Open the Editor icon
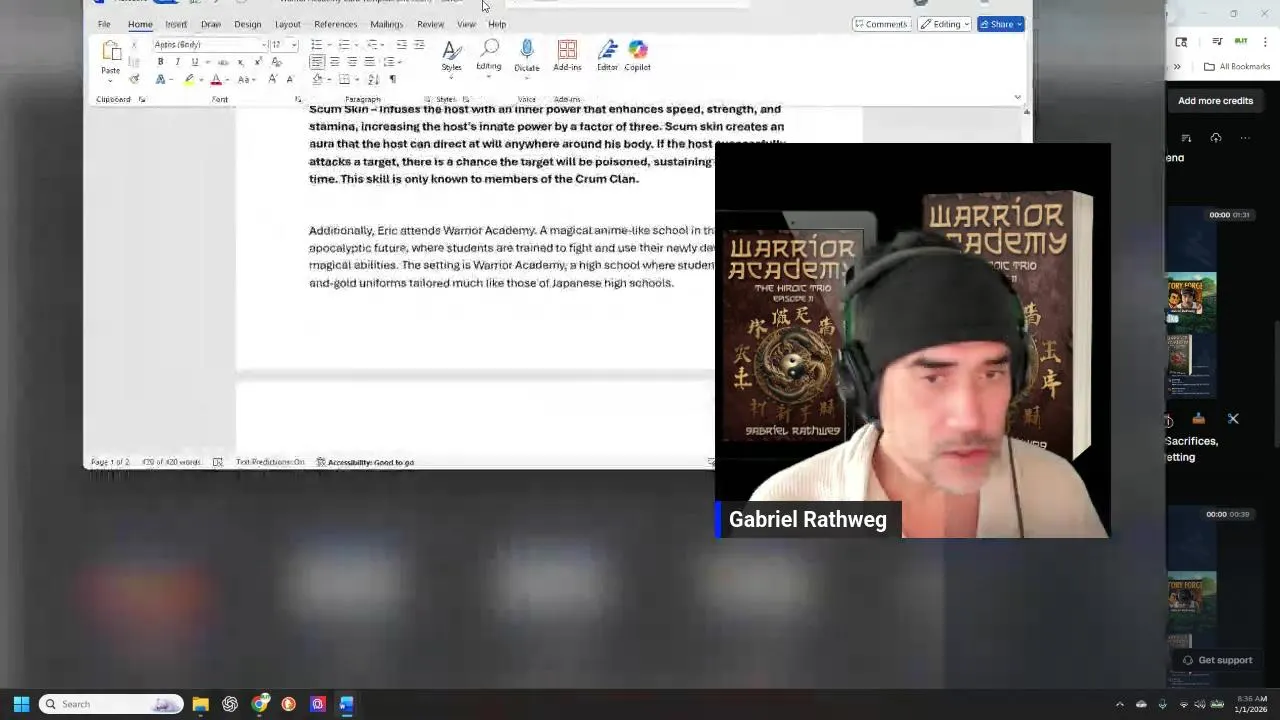Image resolution: width=1280 pixels, height=720 pixels. (607, 56)
